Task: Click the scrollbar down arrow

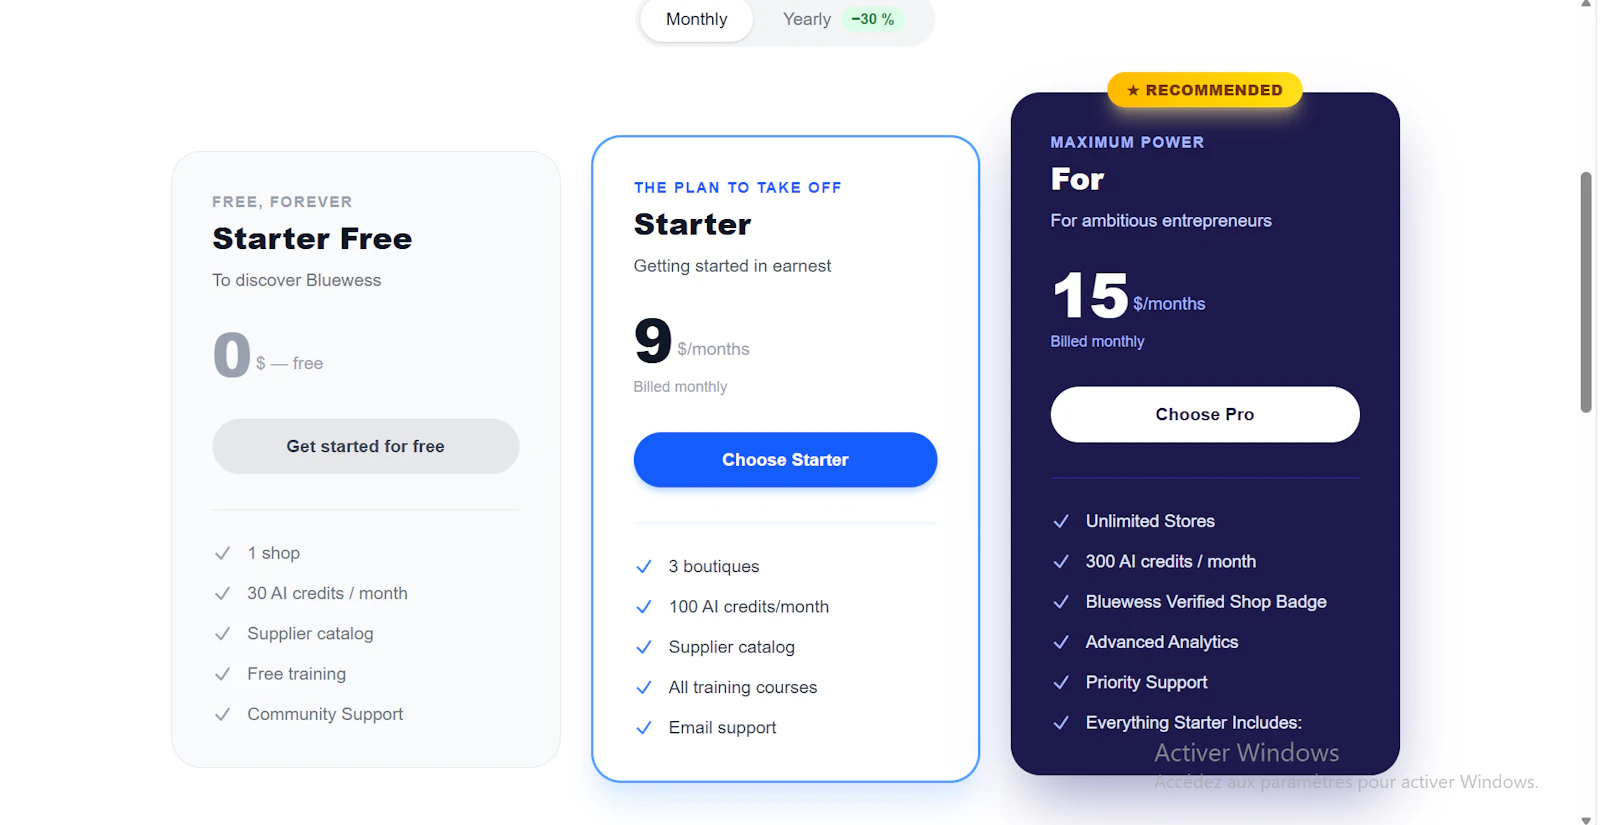Action: click(1585, 819)
